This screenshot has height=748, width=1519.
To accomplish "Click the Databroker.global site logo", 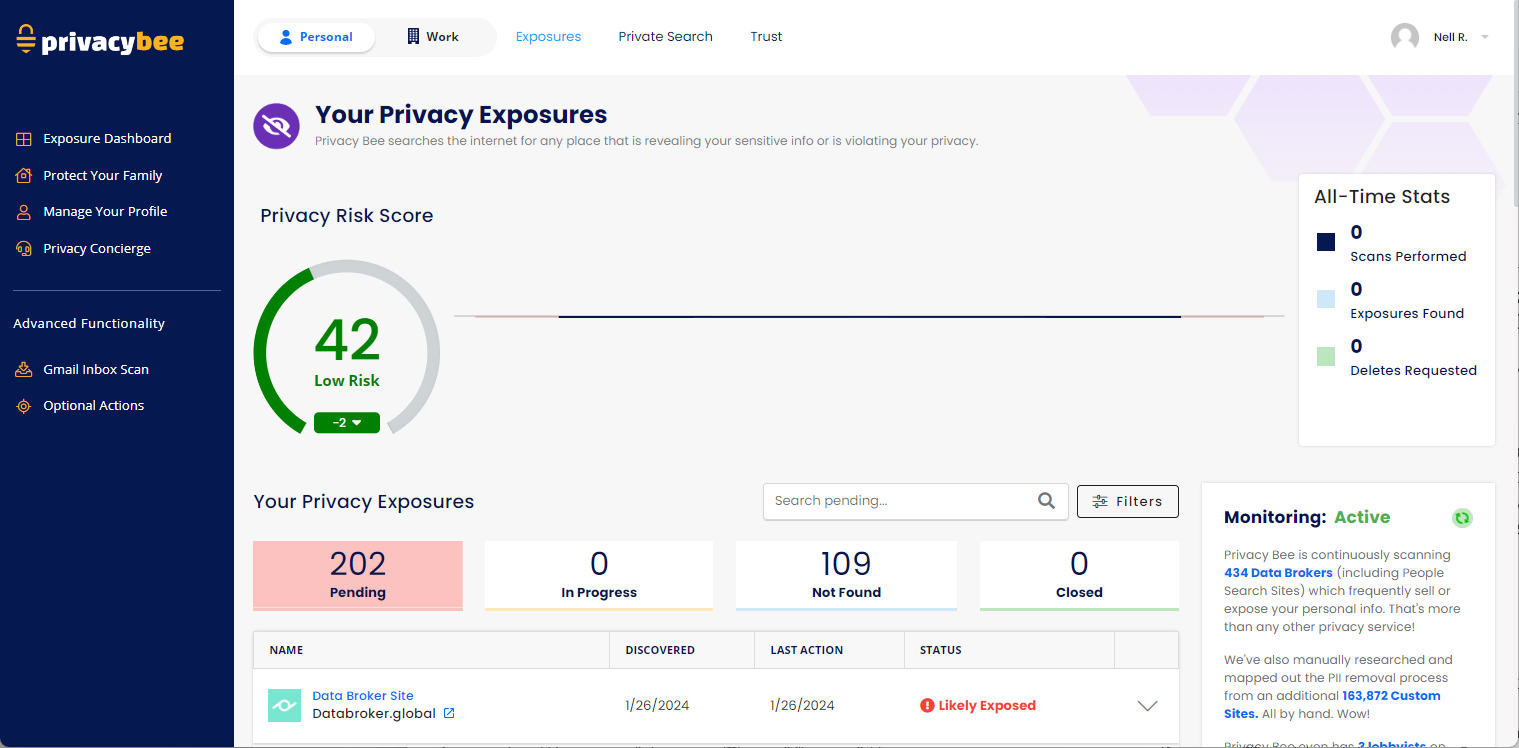I will coord(284,705).
